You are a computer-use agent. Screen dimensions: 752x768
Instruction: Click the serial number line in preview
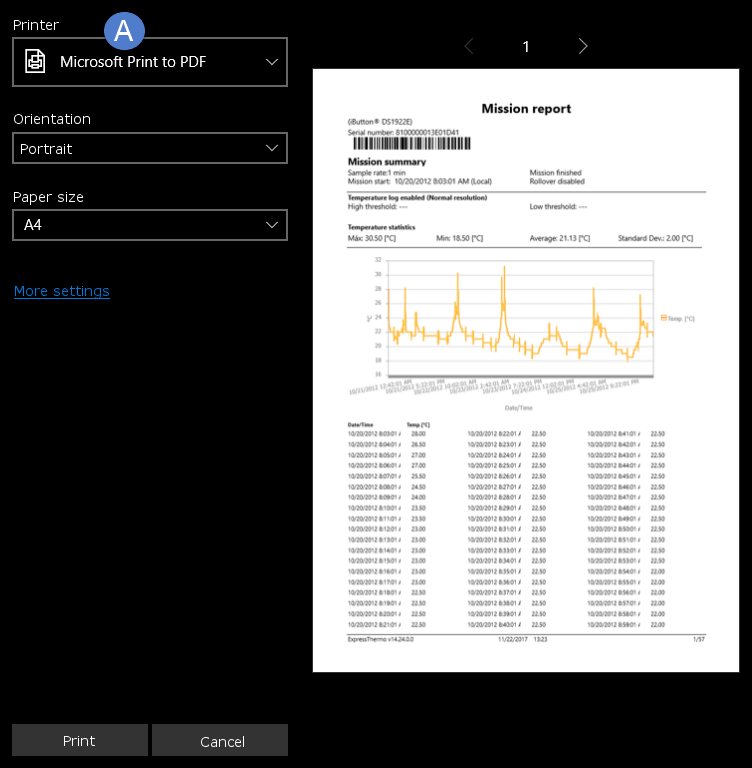(x=403, y=132)
